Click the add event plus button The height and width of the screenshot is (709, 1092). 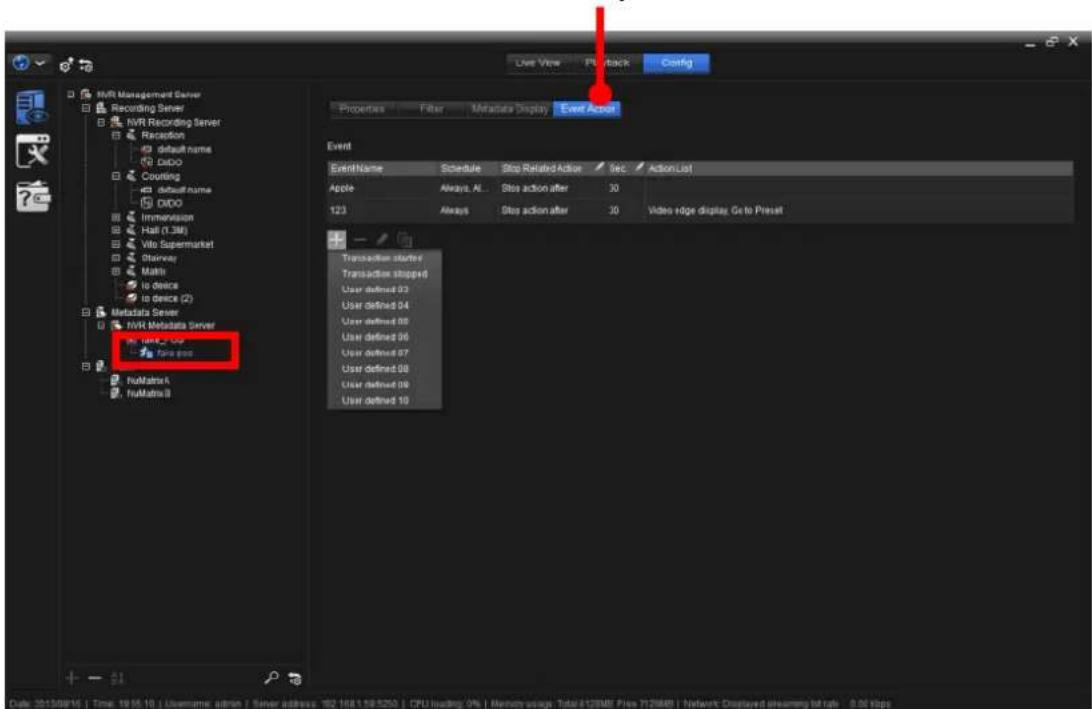[x=336, y=240]
